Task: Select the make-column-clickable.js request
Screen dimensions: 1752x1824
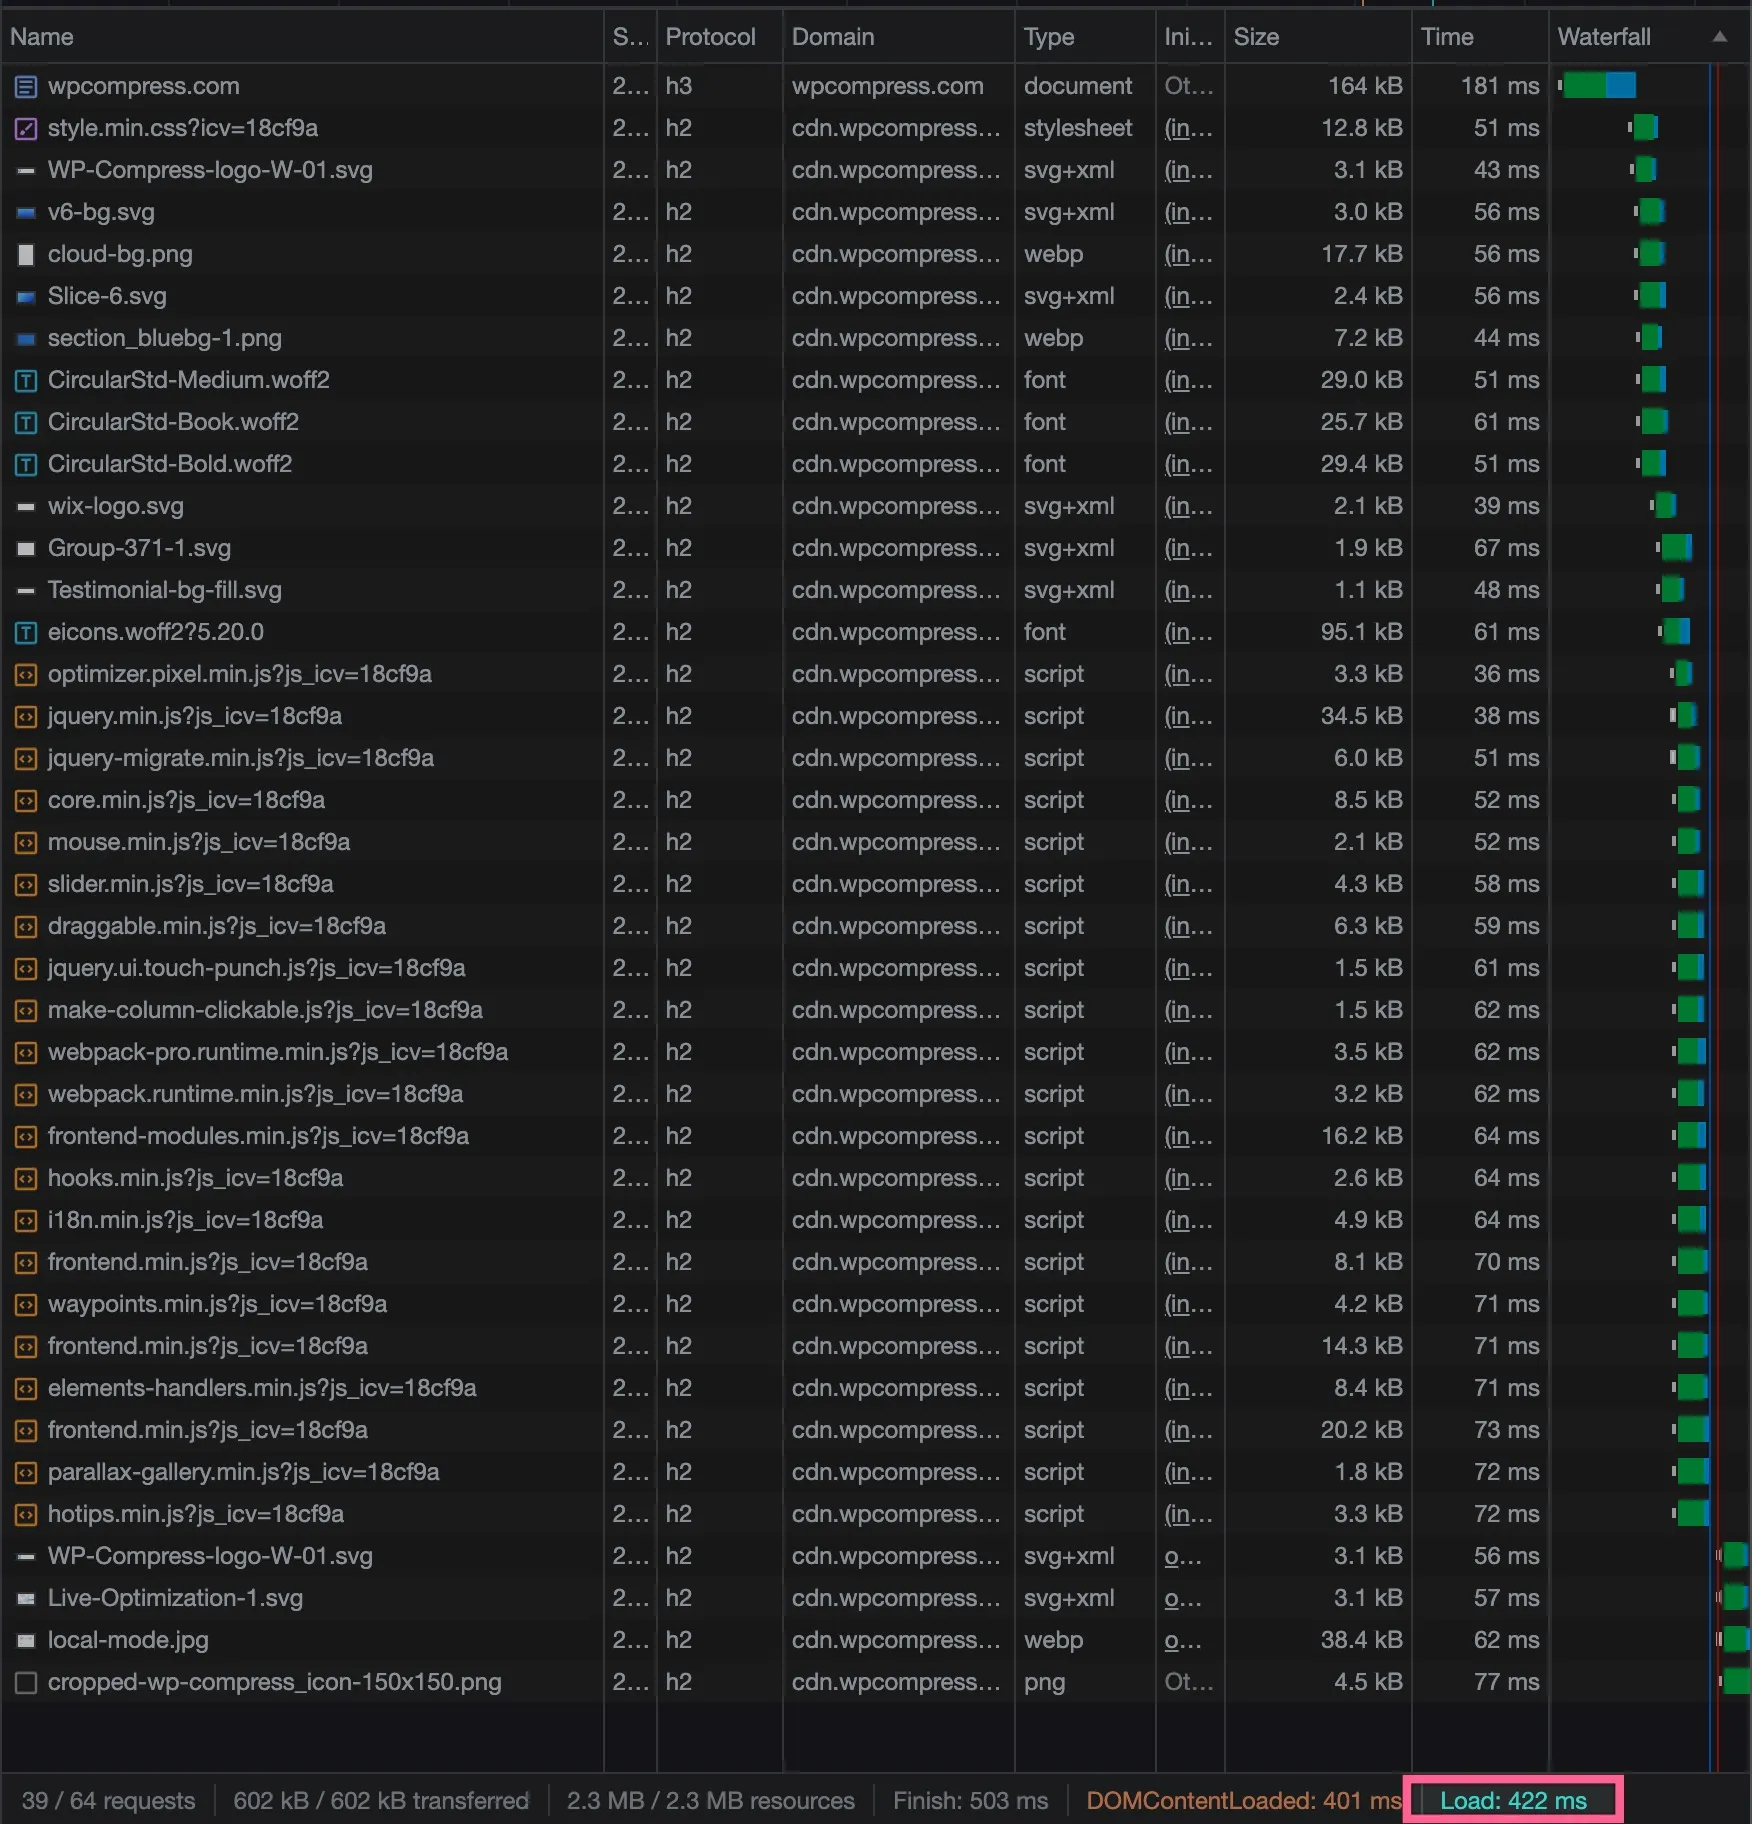Action: pyautogui.click(x=265, y=1011)
